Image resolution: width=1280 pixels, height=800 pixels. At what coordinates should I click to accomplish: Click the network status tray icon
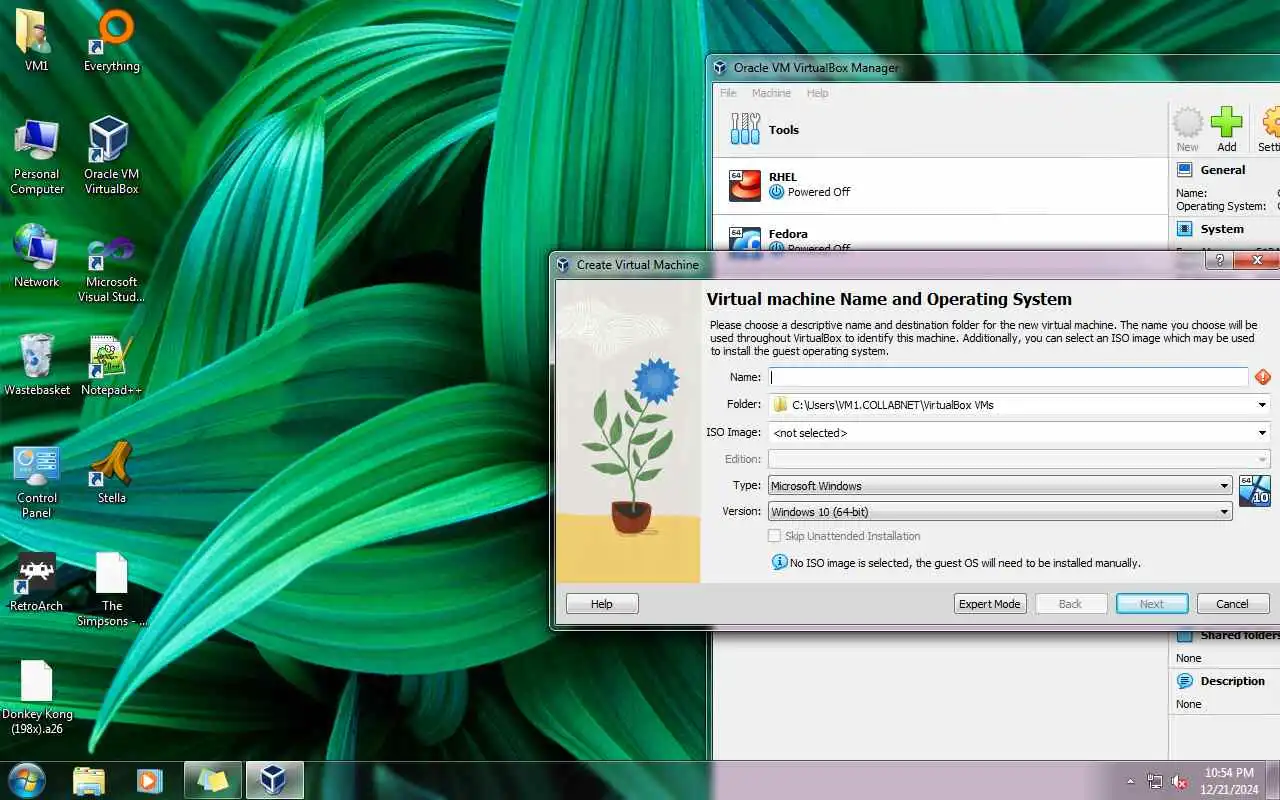1155,781
